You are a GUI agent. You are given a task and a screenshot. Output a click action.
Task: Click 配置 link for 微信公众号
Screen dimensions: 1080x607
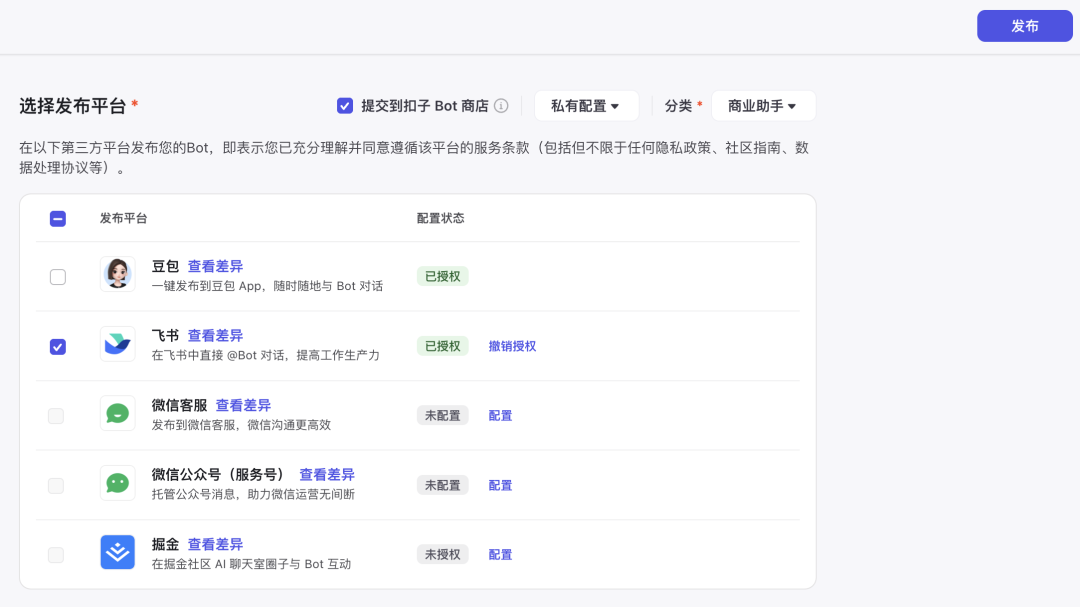[x=500, y=486]
